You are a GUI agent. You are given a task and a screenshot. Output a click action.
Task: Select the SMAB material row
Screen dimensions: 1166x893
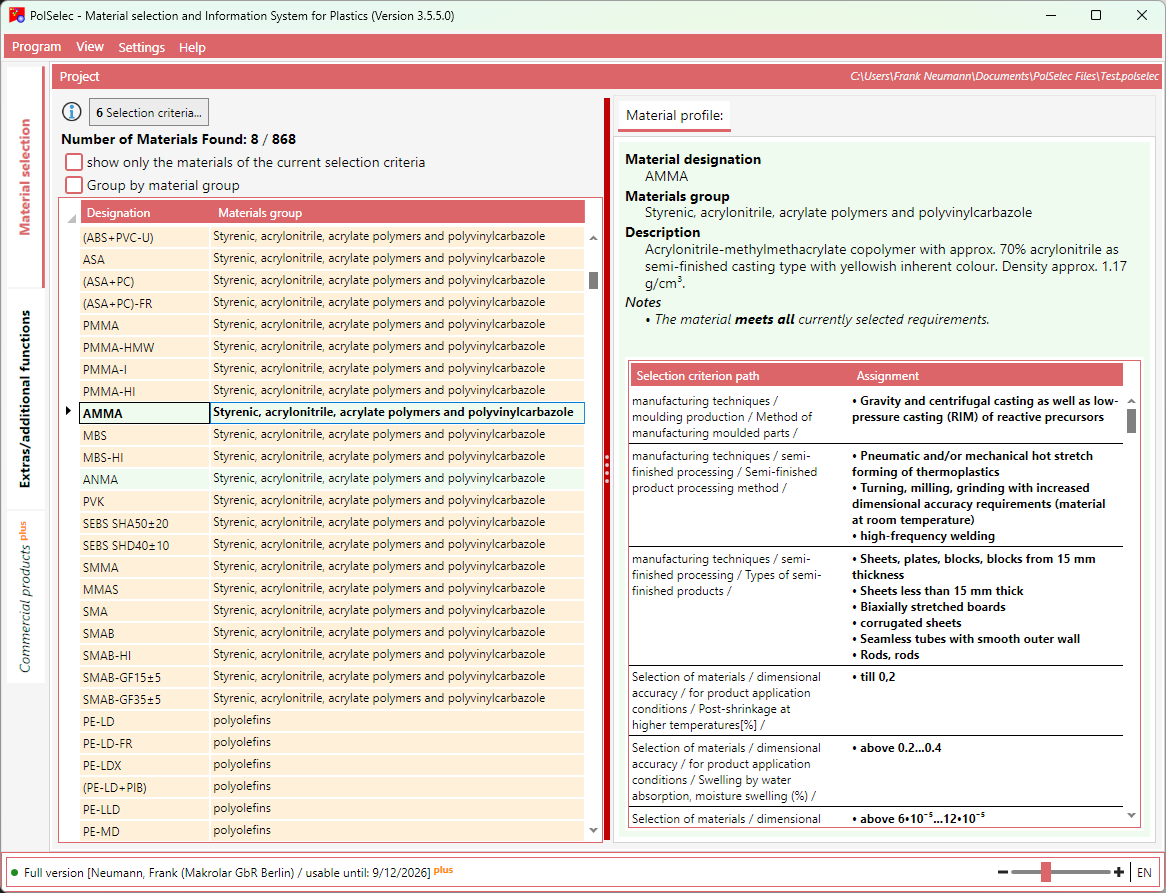coord(332,633)
